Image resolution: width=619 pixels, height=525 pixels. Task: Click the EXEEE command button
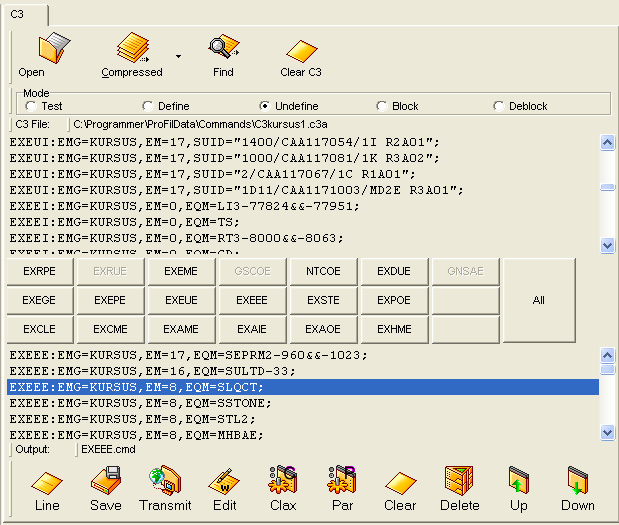point(252,299)
